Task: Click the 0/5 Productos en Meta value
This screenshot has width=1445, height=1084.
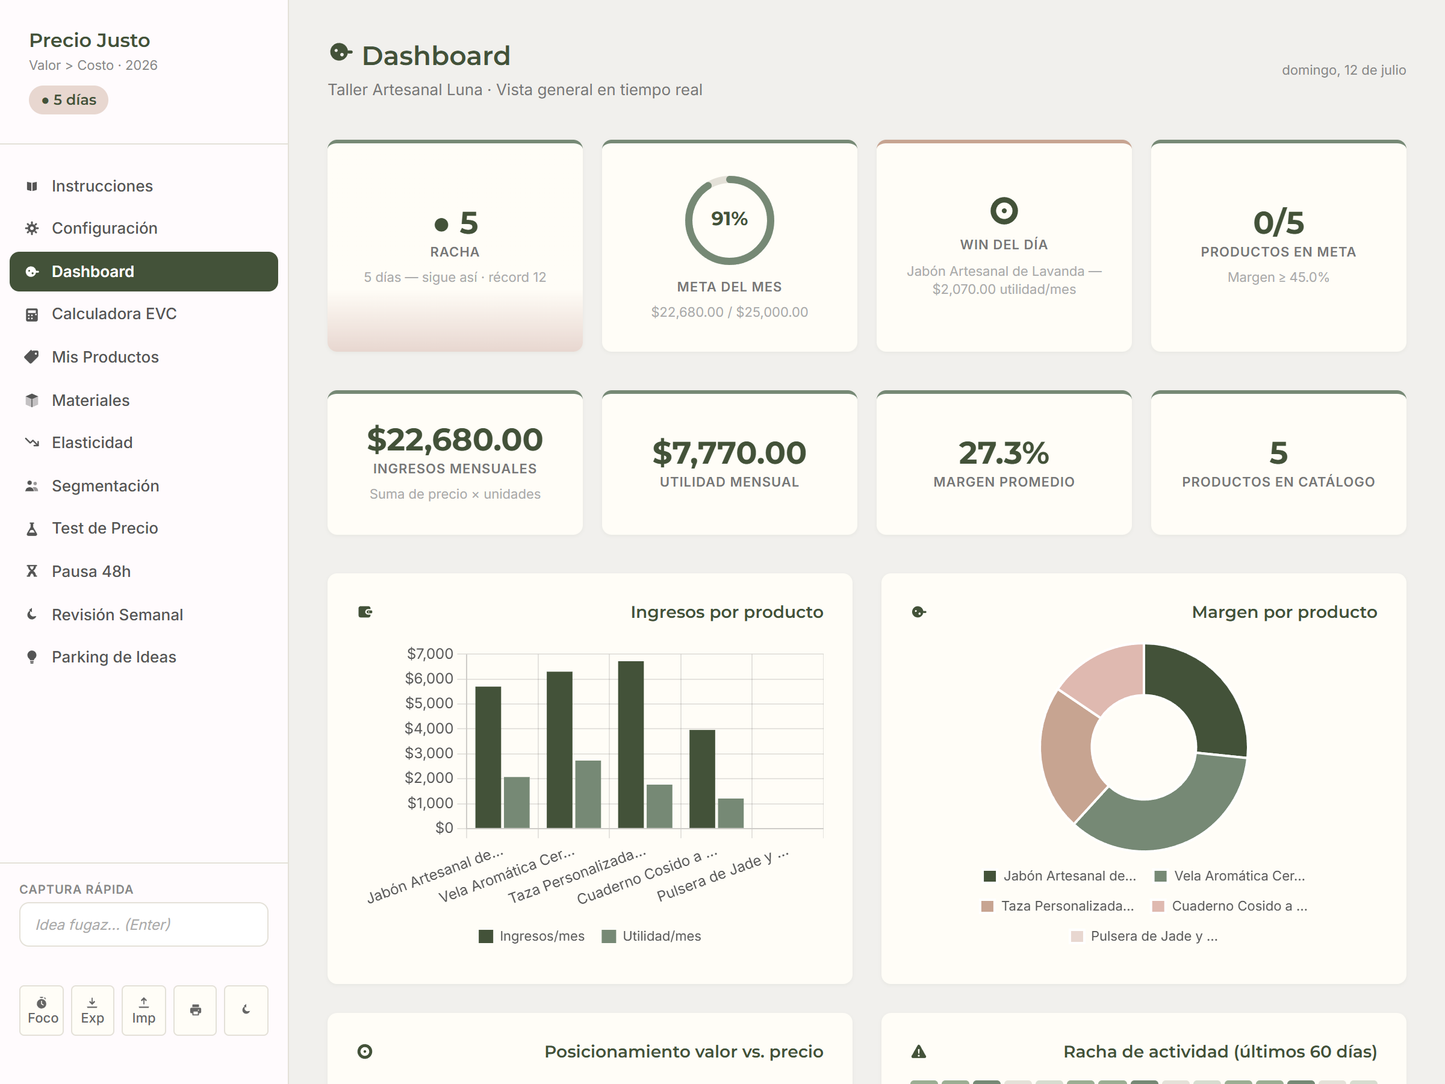Action: pyautogui.click(x=1278, y=222)
